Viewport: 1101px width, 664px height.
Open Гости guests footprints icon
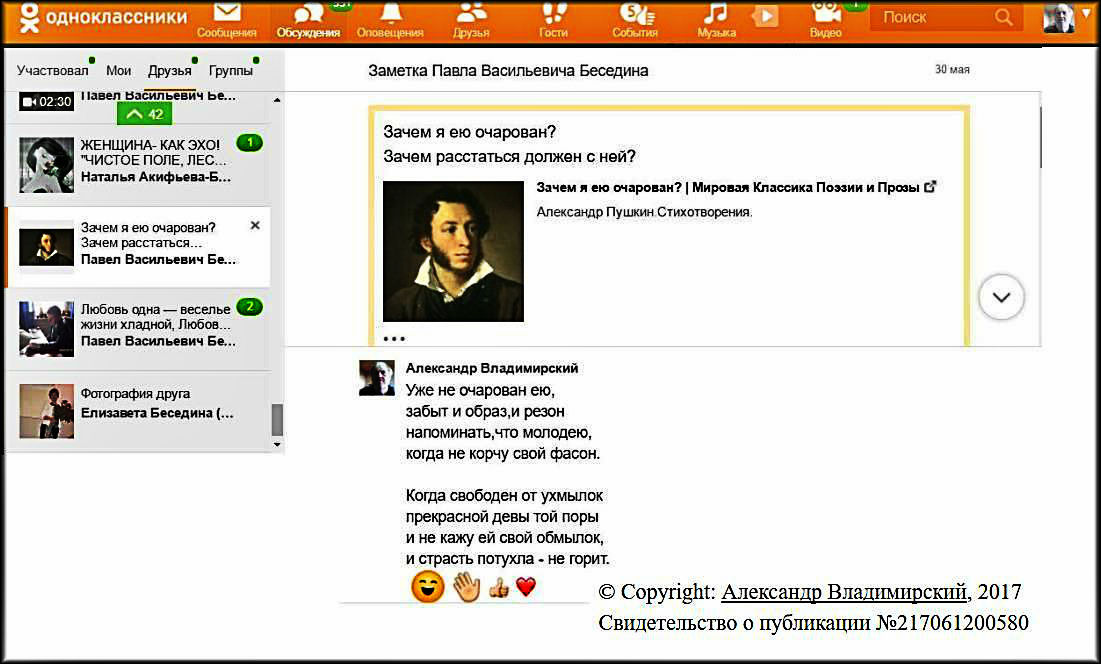click(553, 14)
